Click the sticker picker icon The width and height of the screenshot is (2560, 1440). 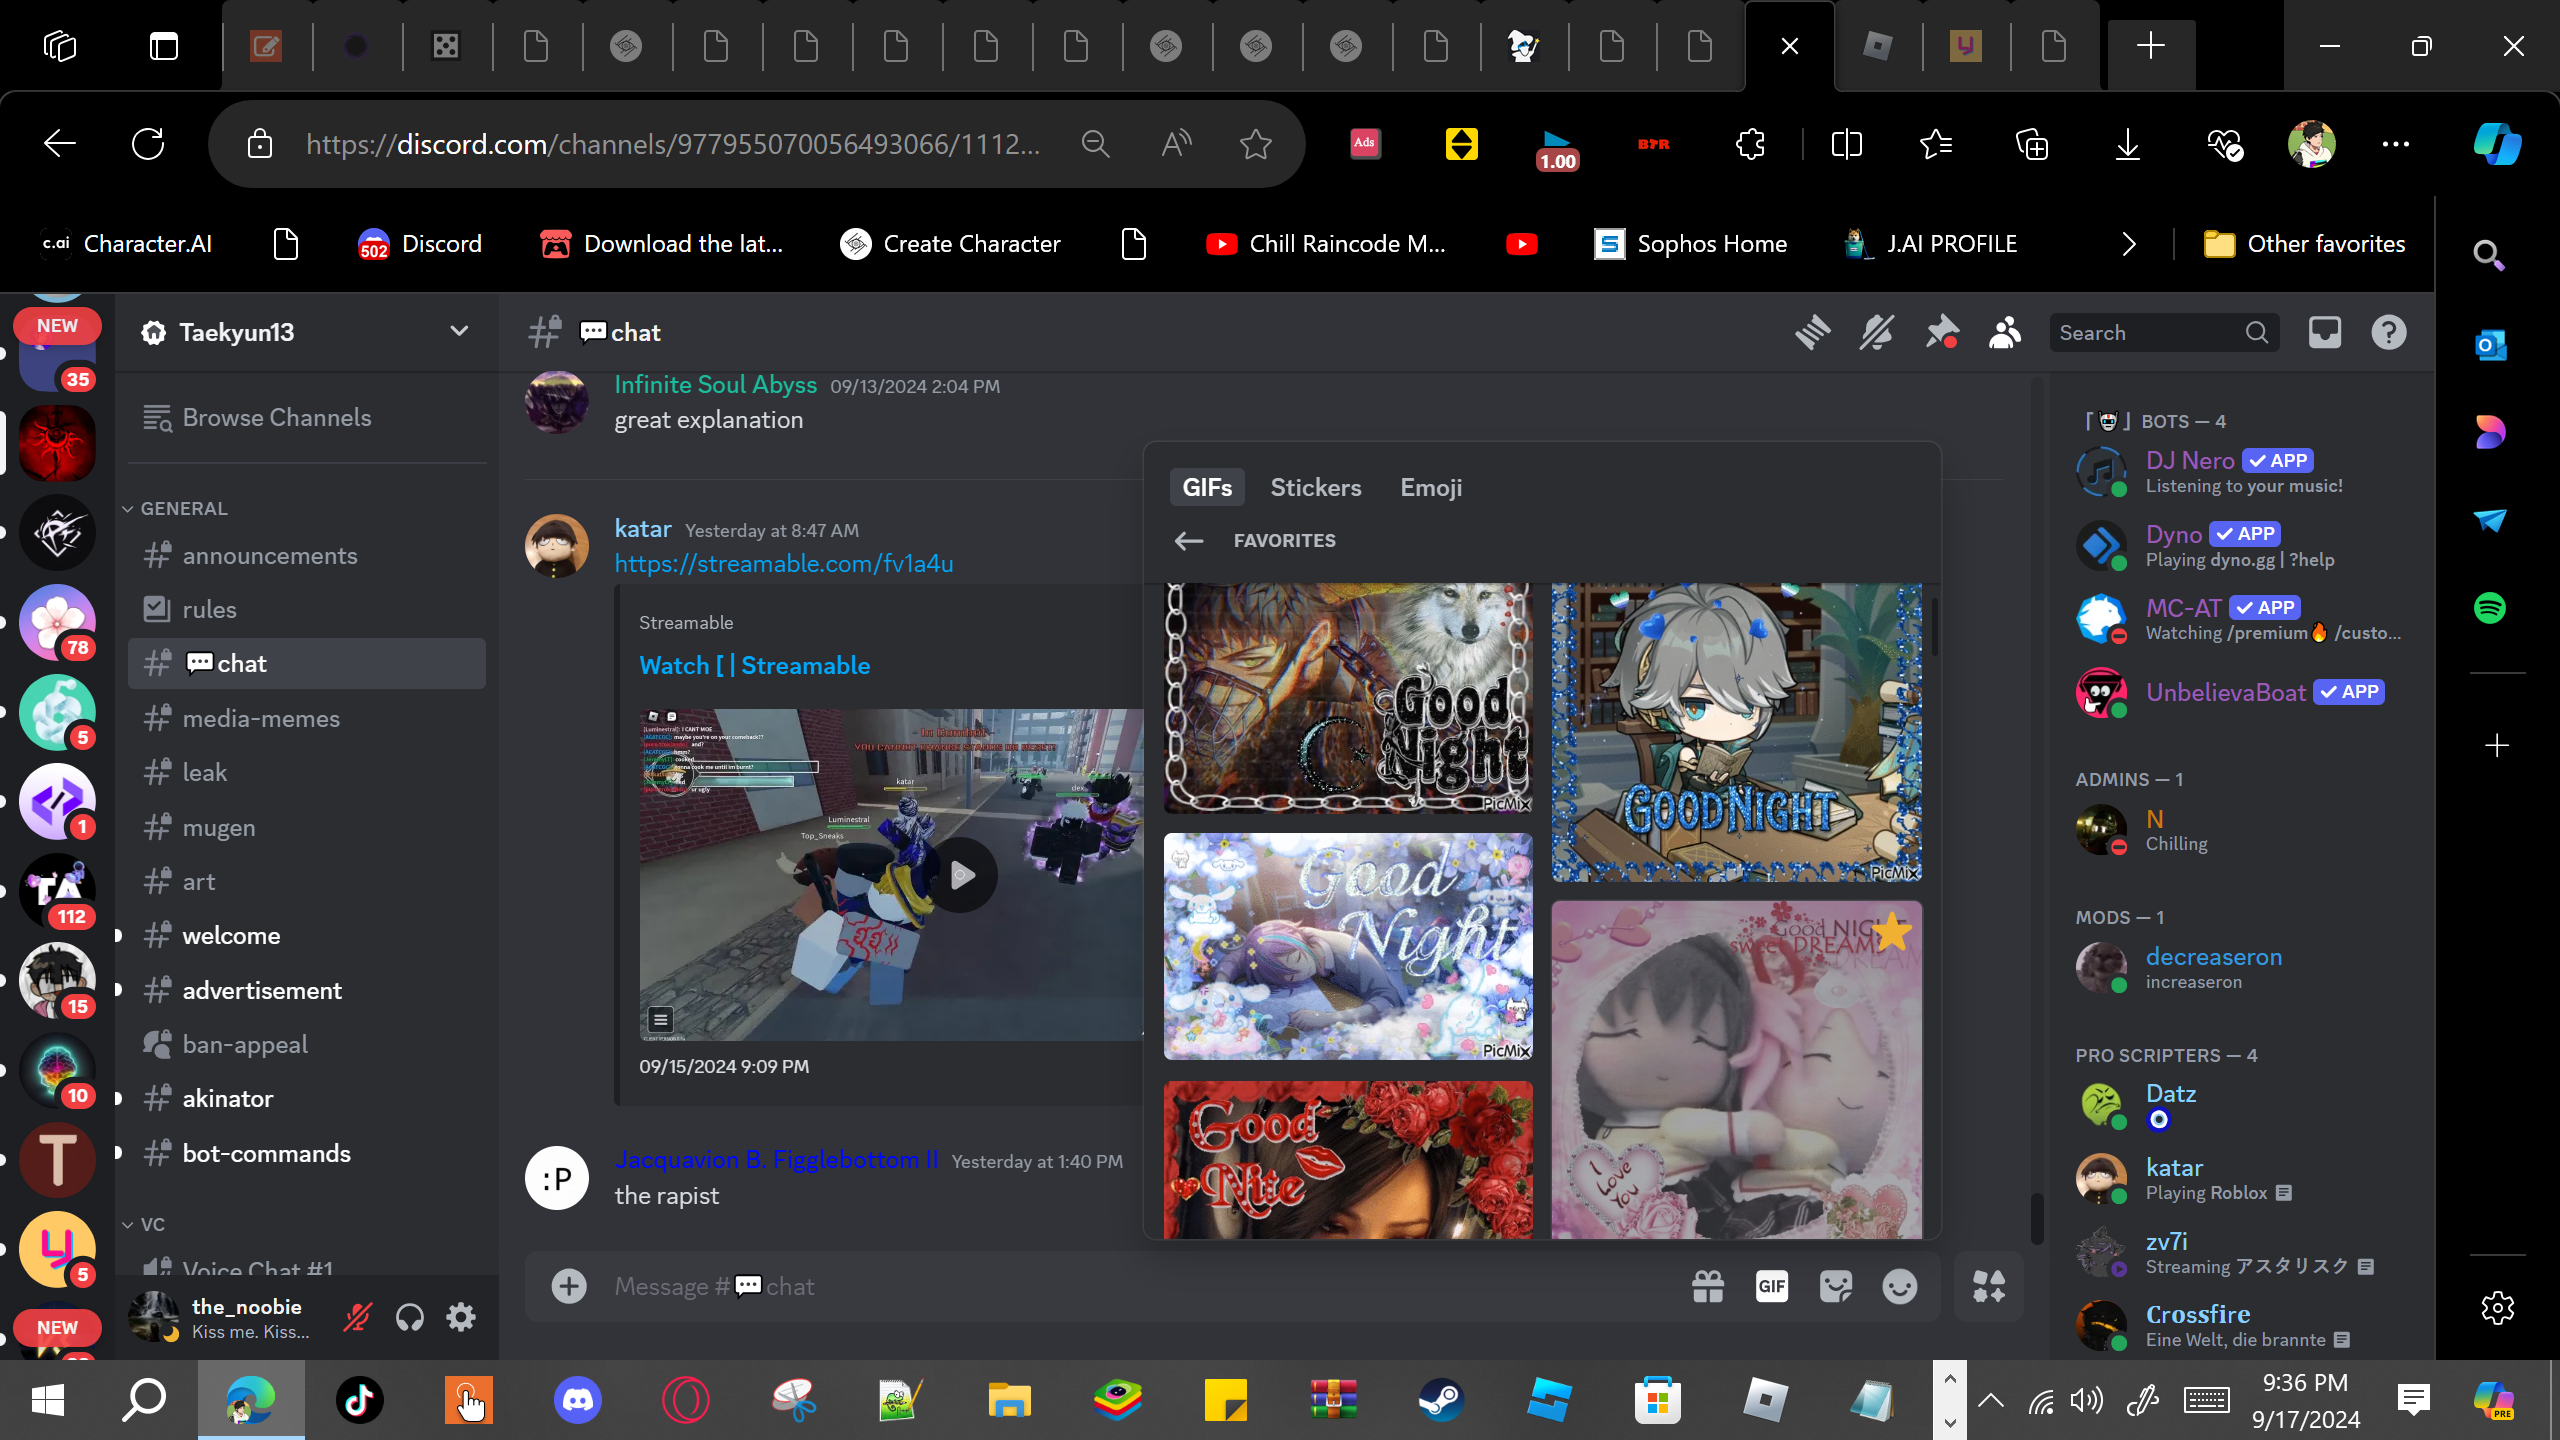(1836, 1286)
